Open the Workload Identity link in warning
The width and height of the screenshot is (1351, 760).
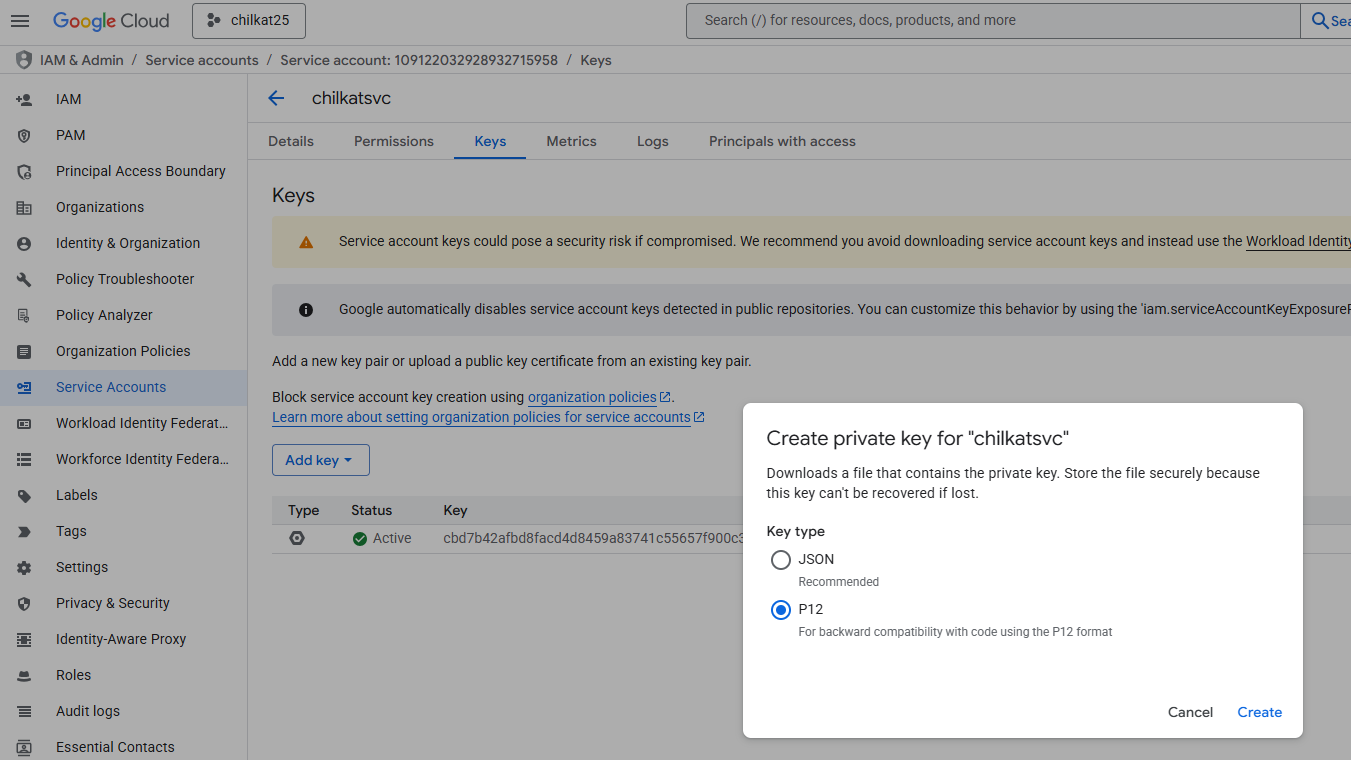pyautogui.click(x=1298, y=241)
